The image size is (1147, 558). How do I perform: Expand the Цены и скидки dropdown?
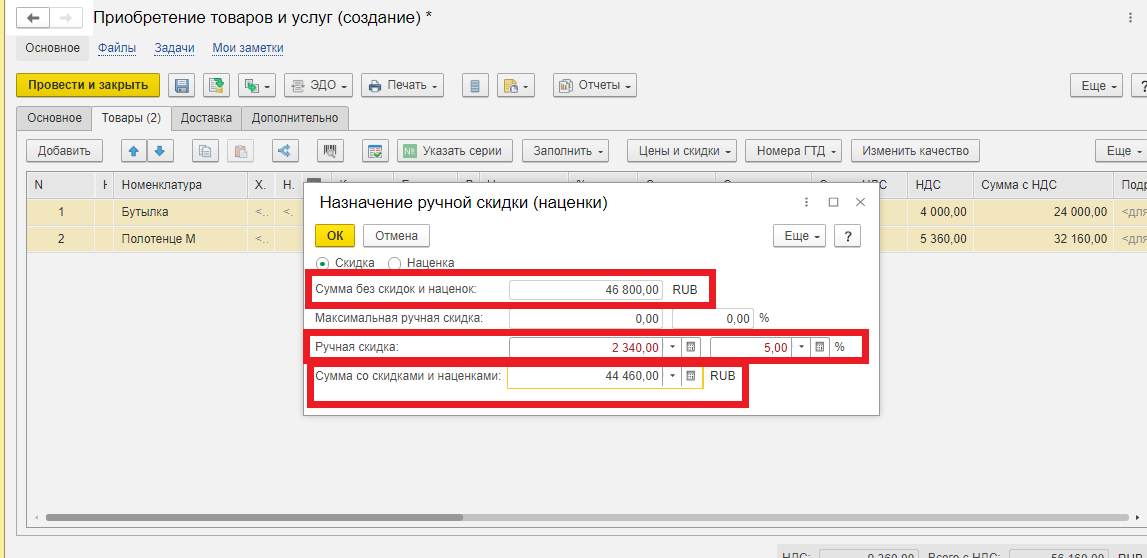(681, 151)
